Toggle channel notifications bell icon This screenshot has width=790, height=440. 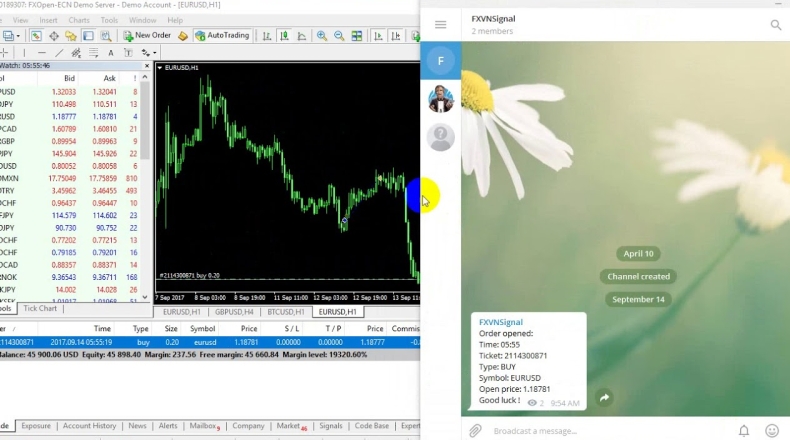(744, 430)
